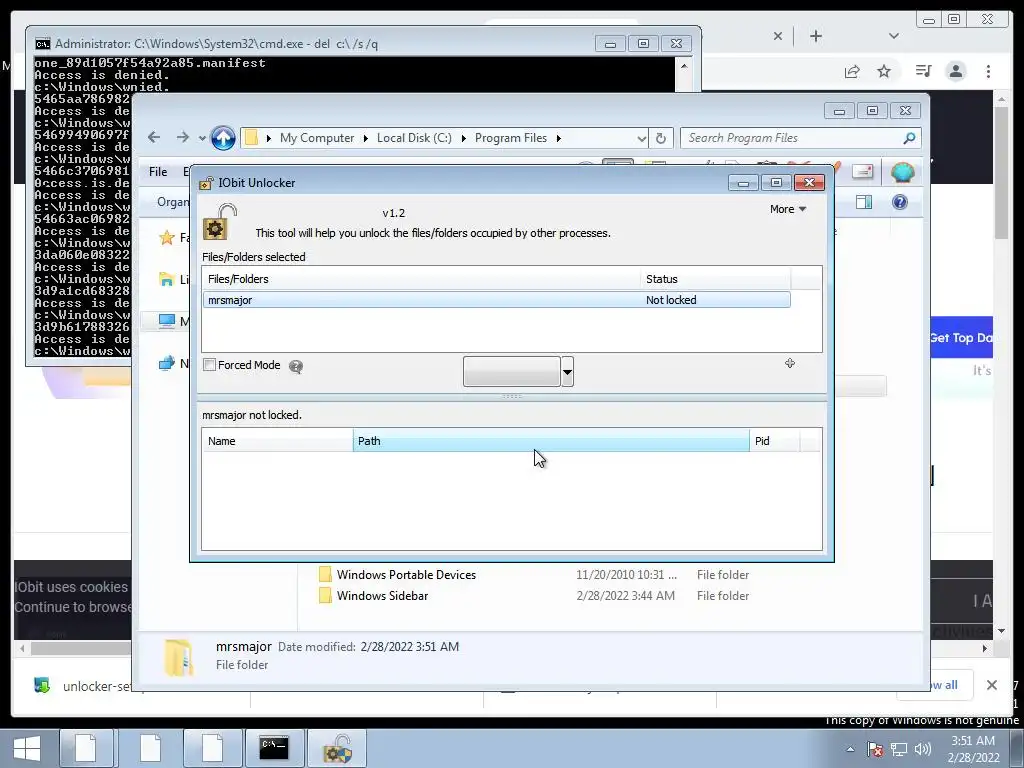Click the Network icon in navigation pane
The image size is (1024, 768).
167,363
